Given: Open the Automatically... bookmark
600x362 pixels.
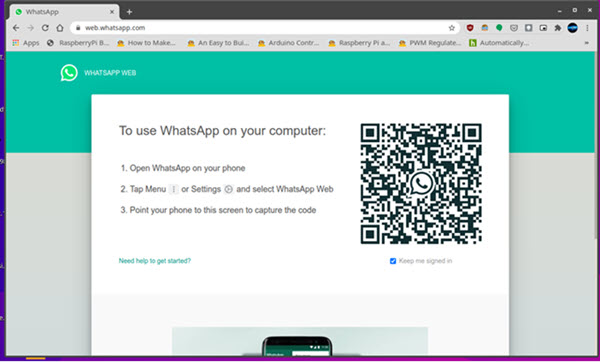Looking at the screenshot, I should click(499, 43).
